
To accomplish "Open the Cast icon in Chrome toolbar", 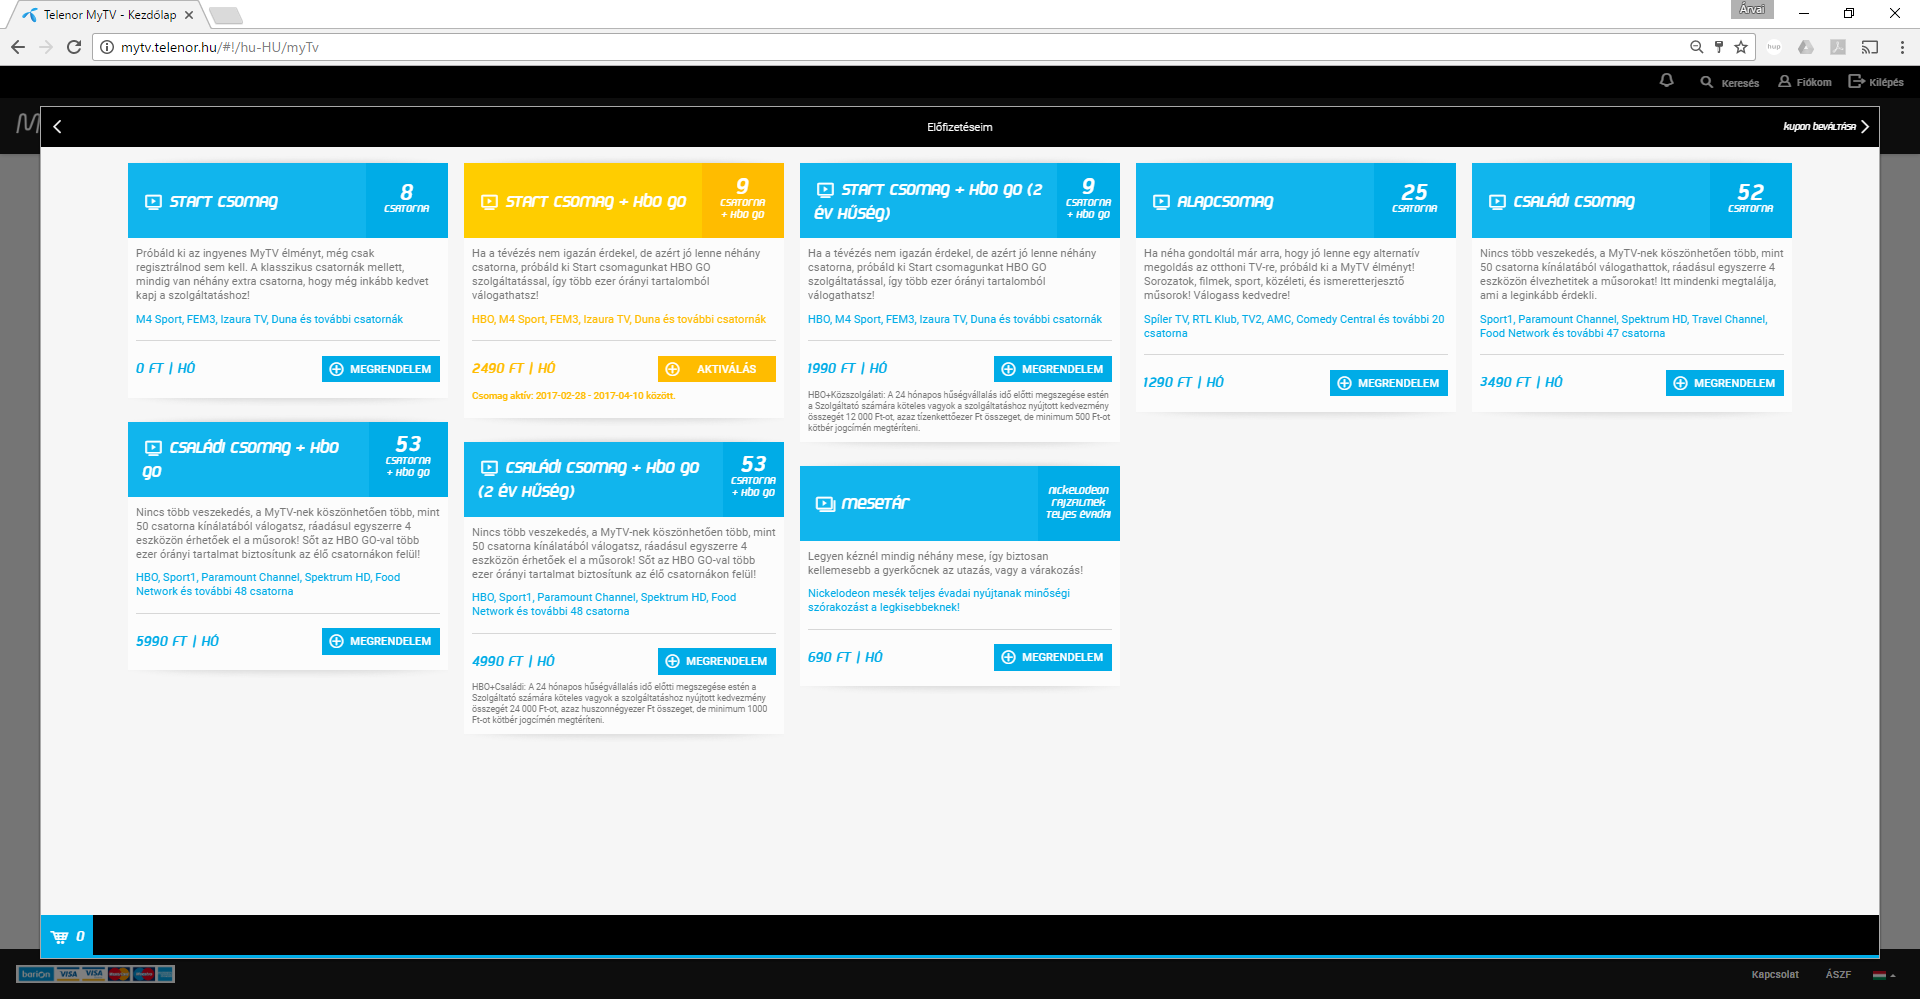I will [x=1870, y=47].
